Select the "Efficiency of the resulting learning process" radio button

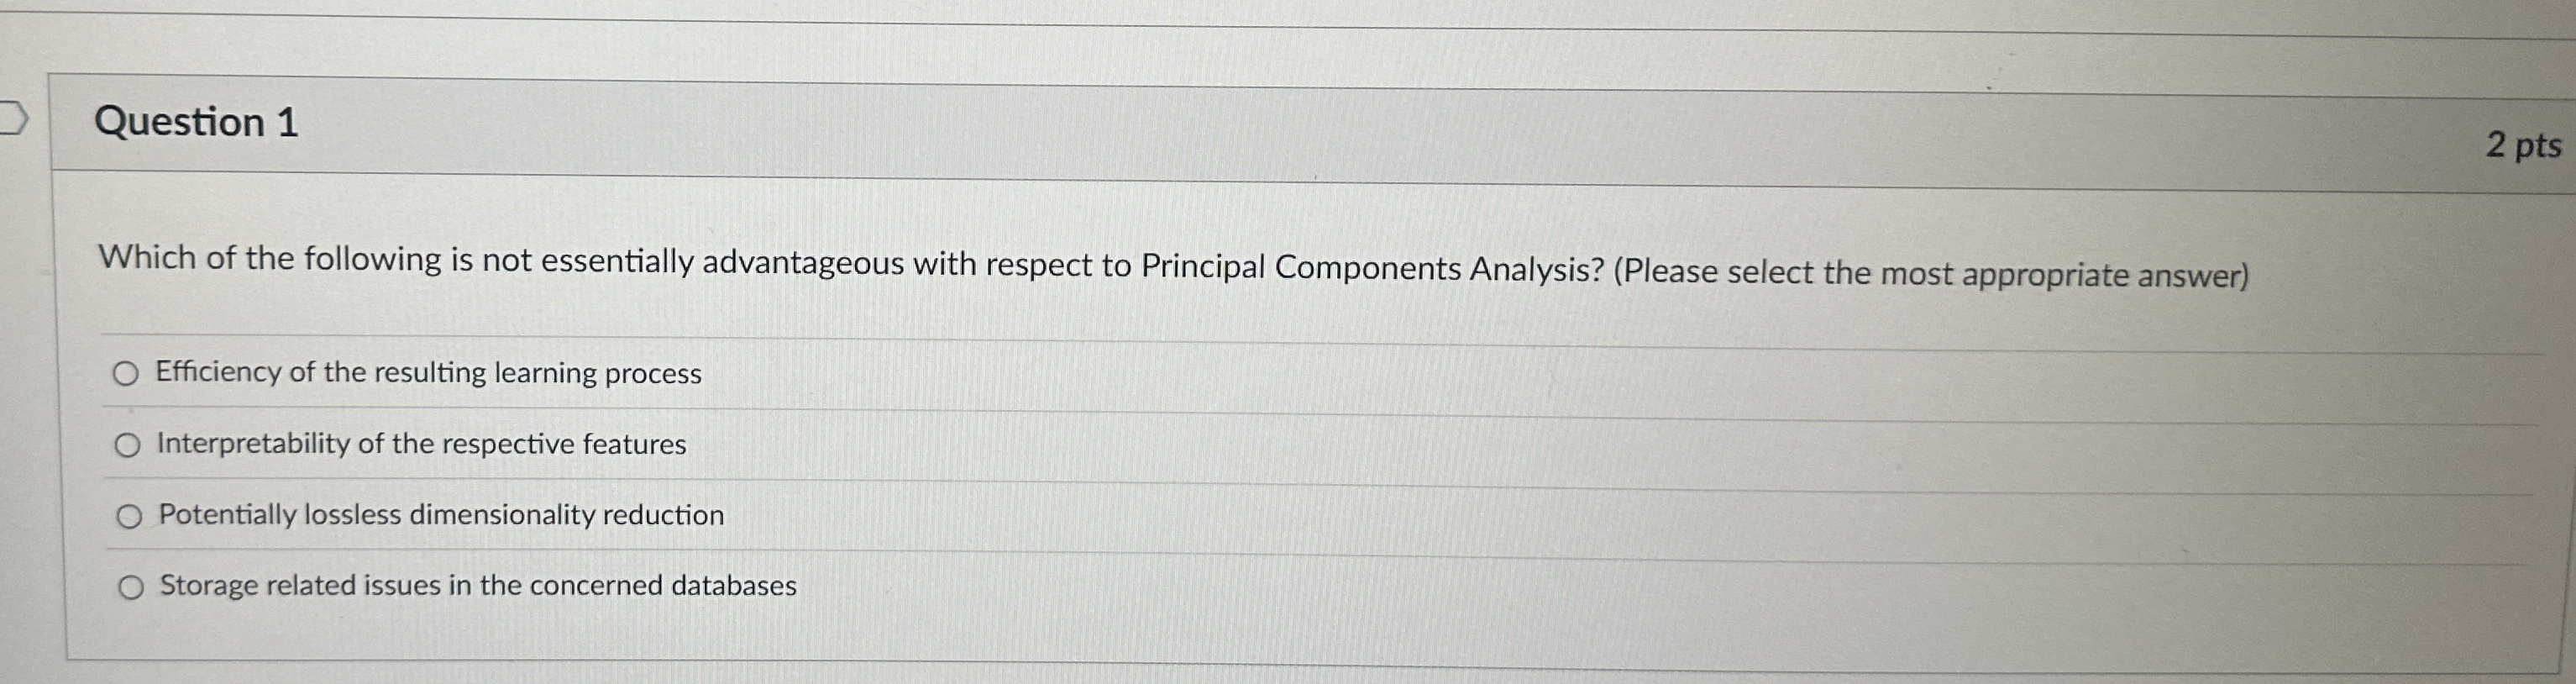[128, 374]
